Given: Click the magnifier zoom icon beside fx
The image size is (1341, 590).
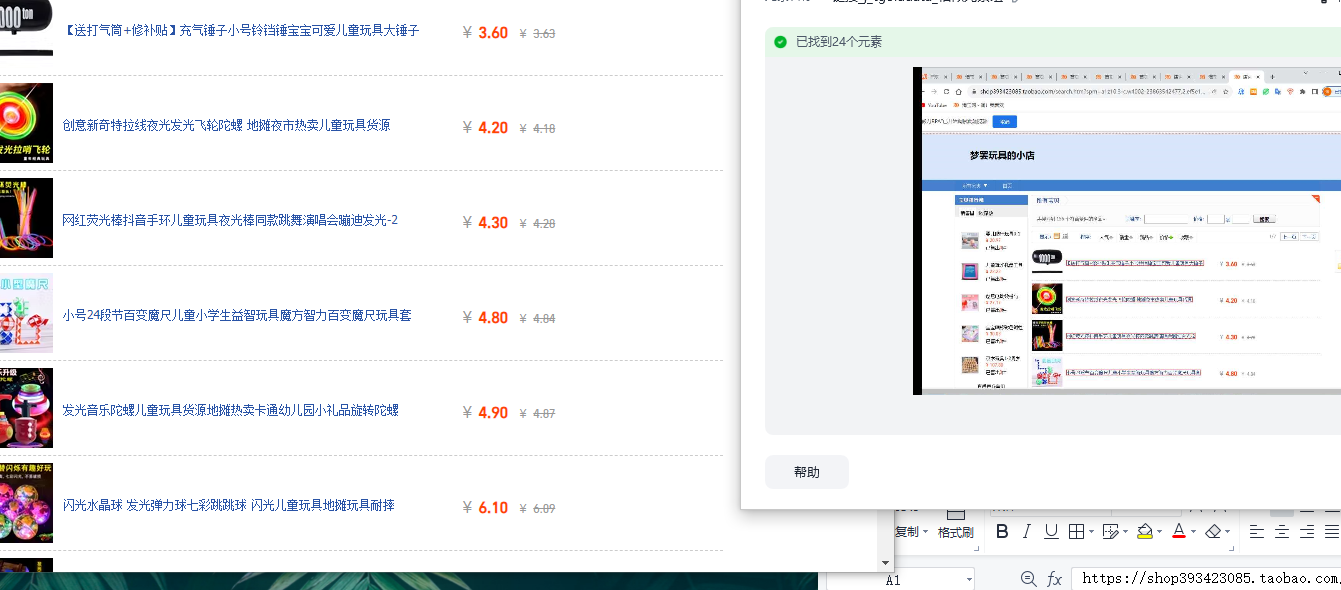Looking at the screenshot, I should [1028, 579].
